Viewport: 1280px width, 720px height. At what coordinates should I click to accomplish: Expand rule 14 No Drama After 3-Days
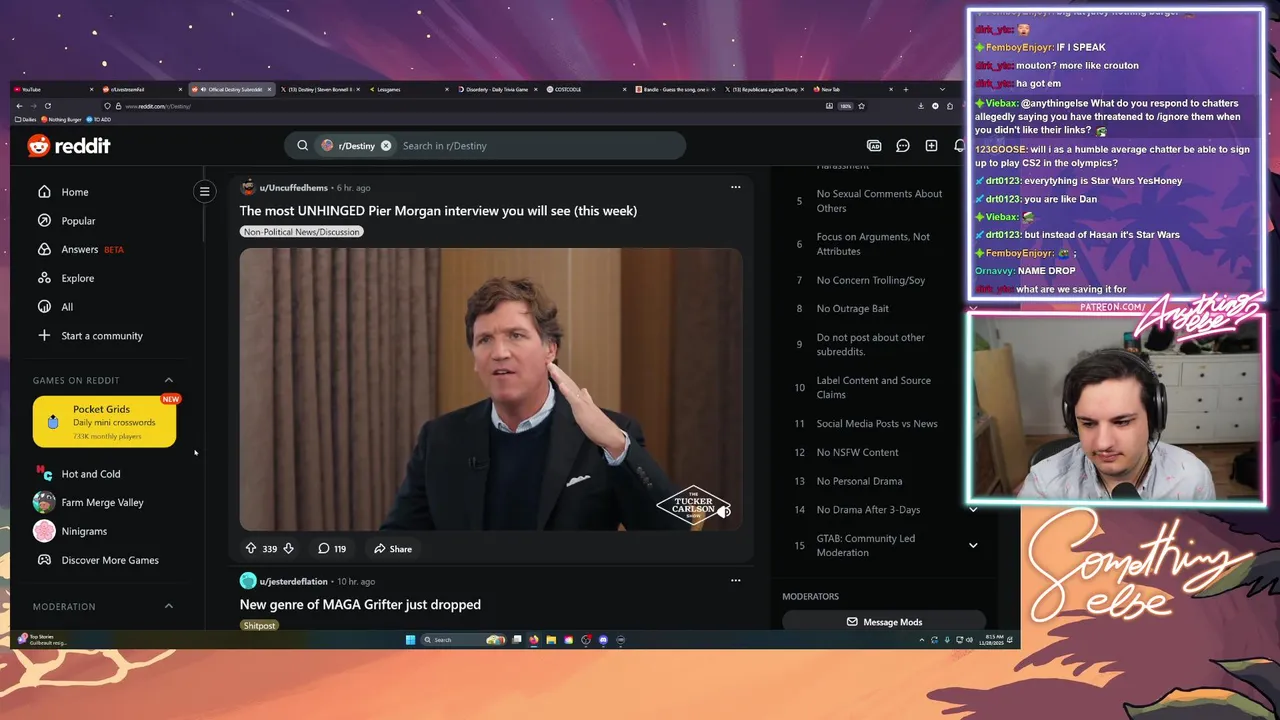[972, 510]
